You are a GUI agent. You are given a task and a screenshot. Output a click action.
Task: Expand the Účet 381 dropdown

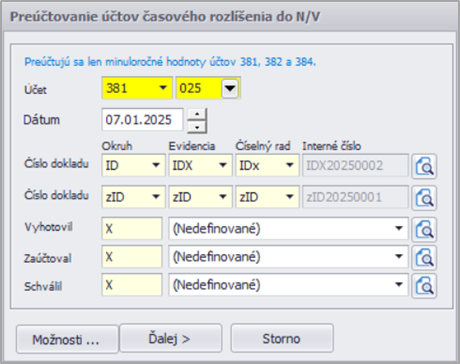point(163,88)
